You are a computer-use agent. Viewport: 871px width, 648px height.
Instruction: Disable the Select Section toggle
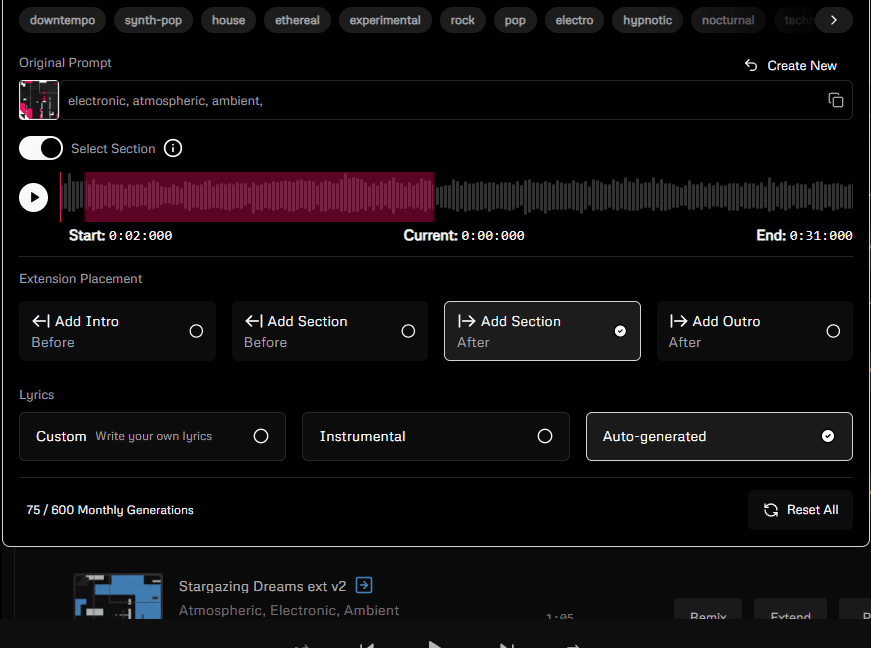click(x=41, y=148)
